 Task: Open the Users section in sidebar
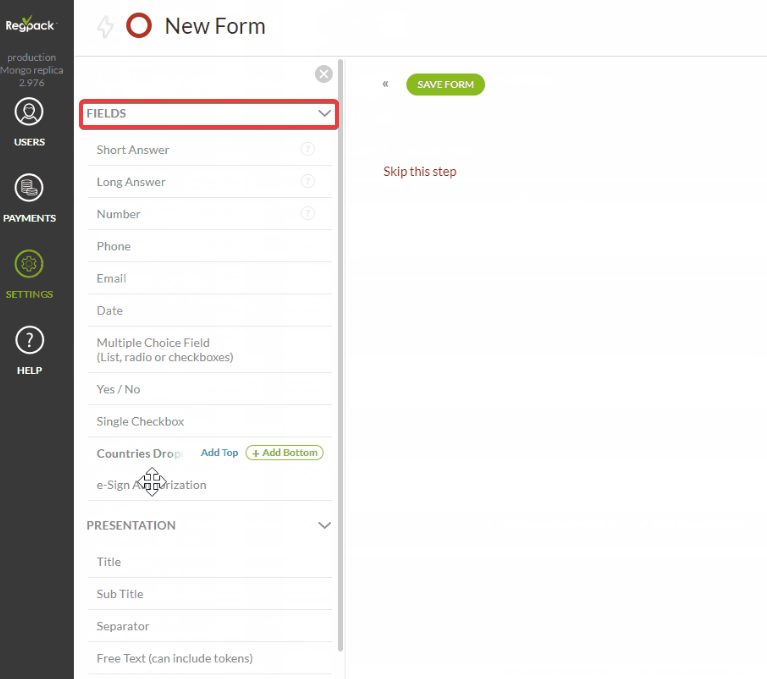(29, 112)
